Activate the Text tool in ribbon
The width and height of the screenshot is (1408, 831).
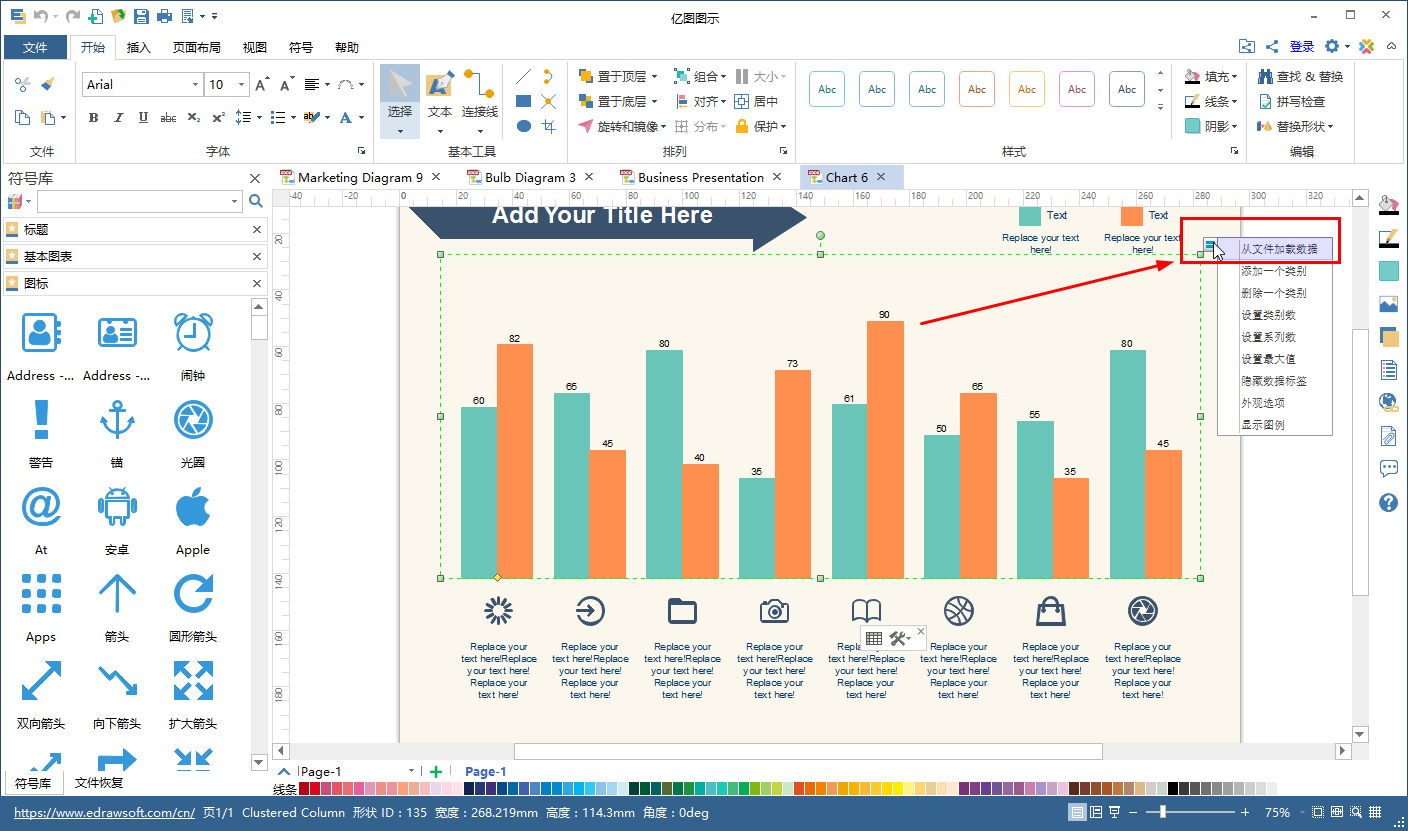440,95
